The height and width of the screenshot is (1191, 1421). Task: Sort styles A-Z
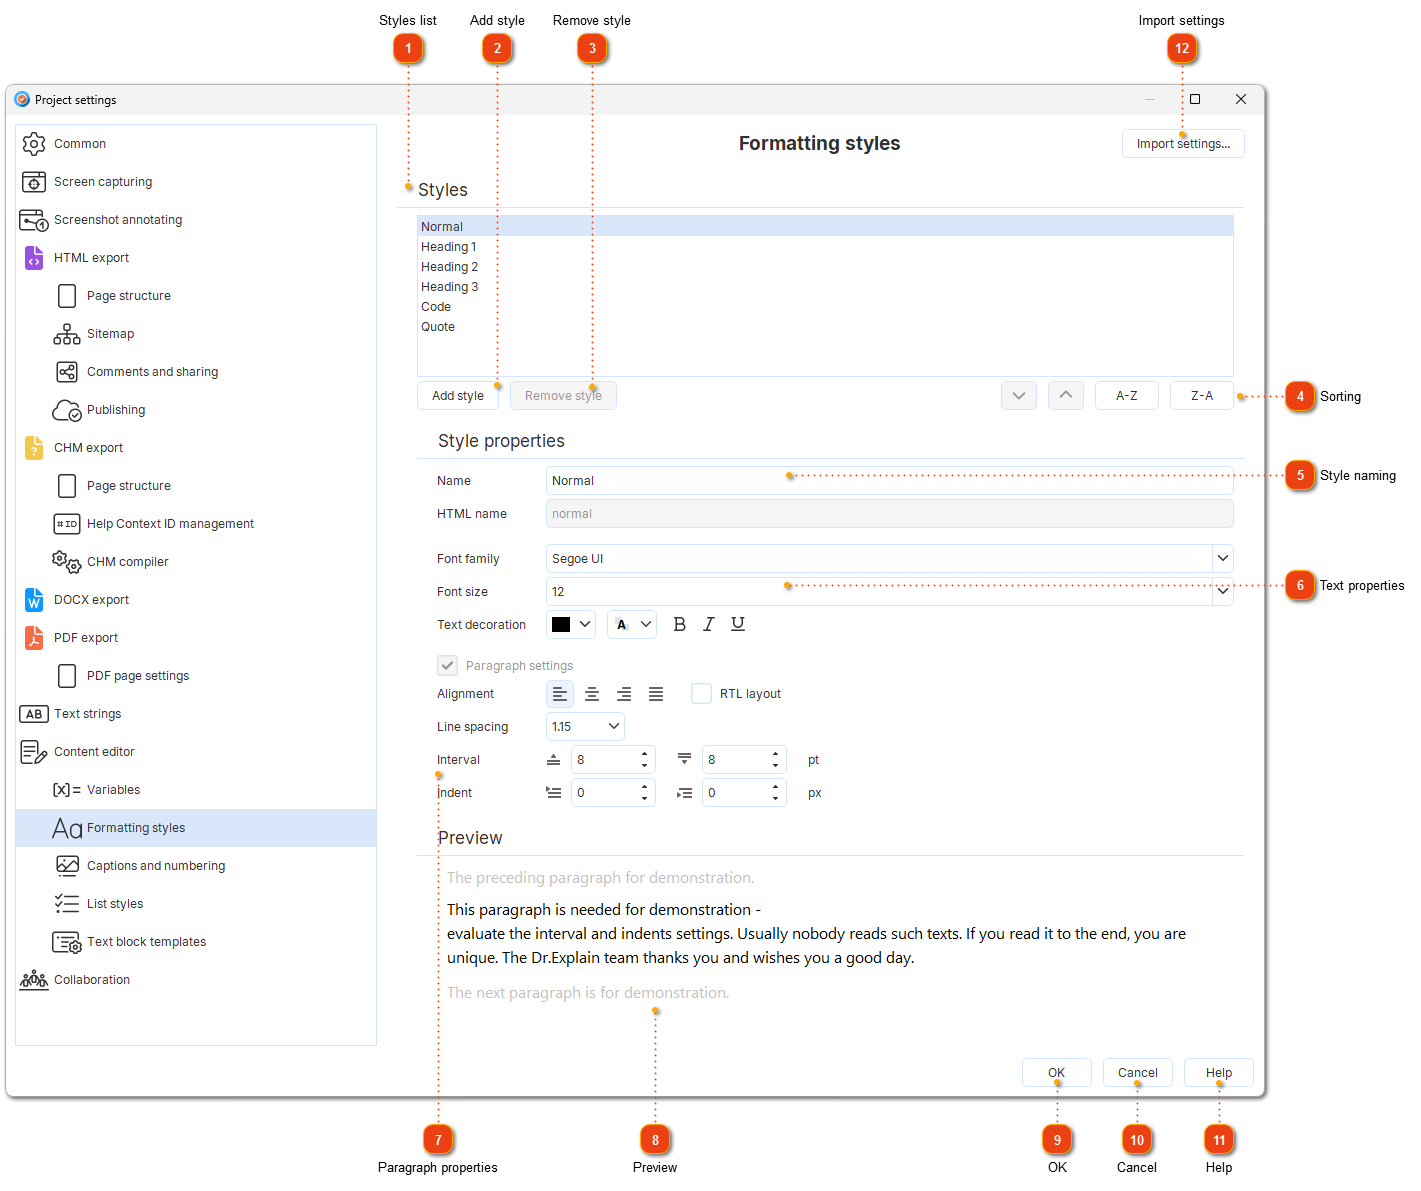(1127, 396)
